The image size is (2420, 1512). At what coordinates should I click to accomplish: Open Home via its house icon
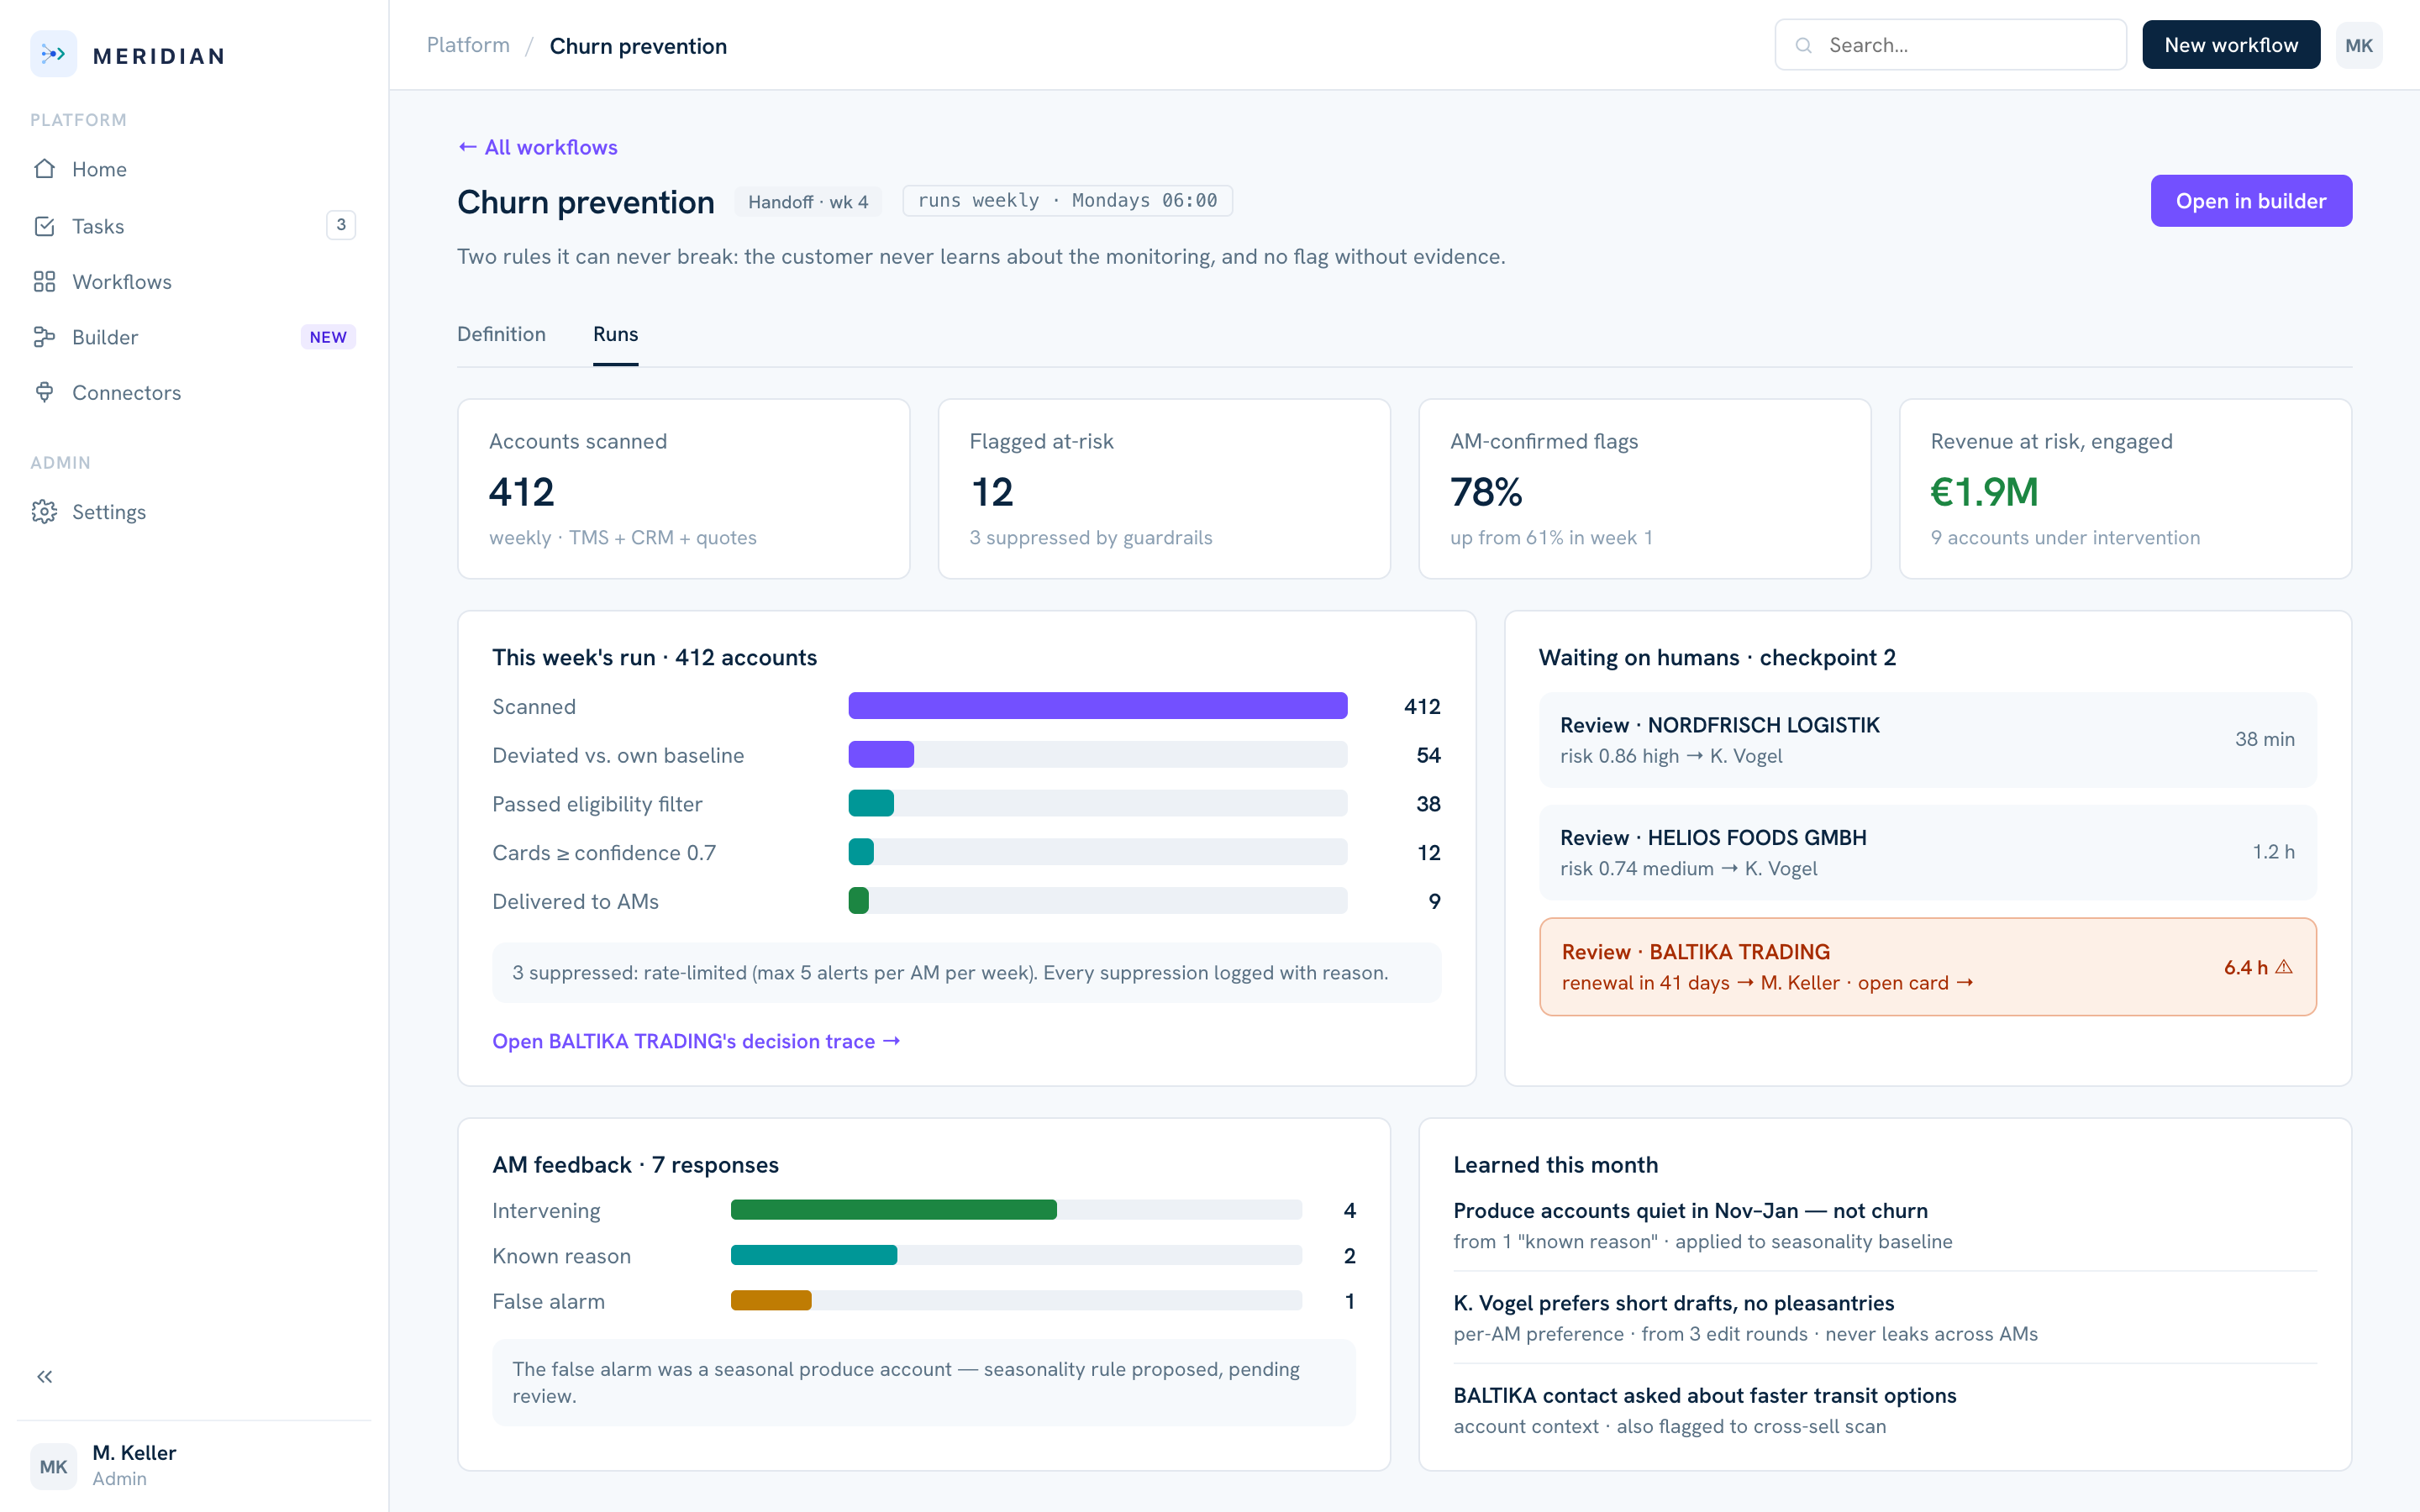44,169
